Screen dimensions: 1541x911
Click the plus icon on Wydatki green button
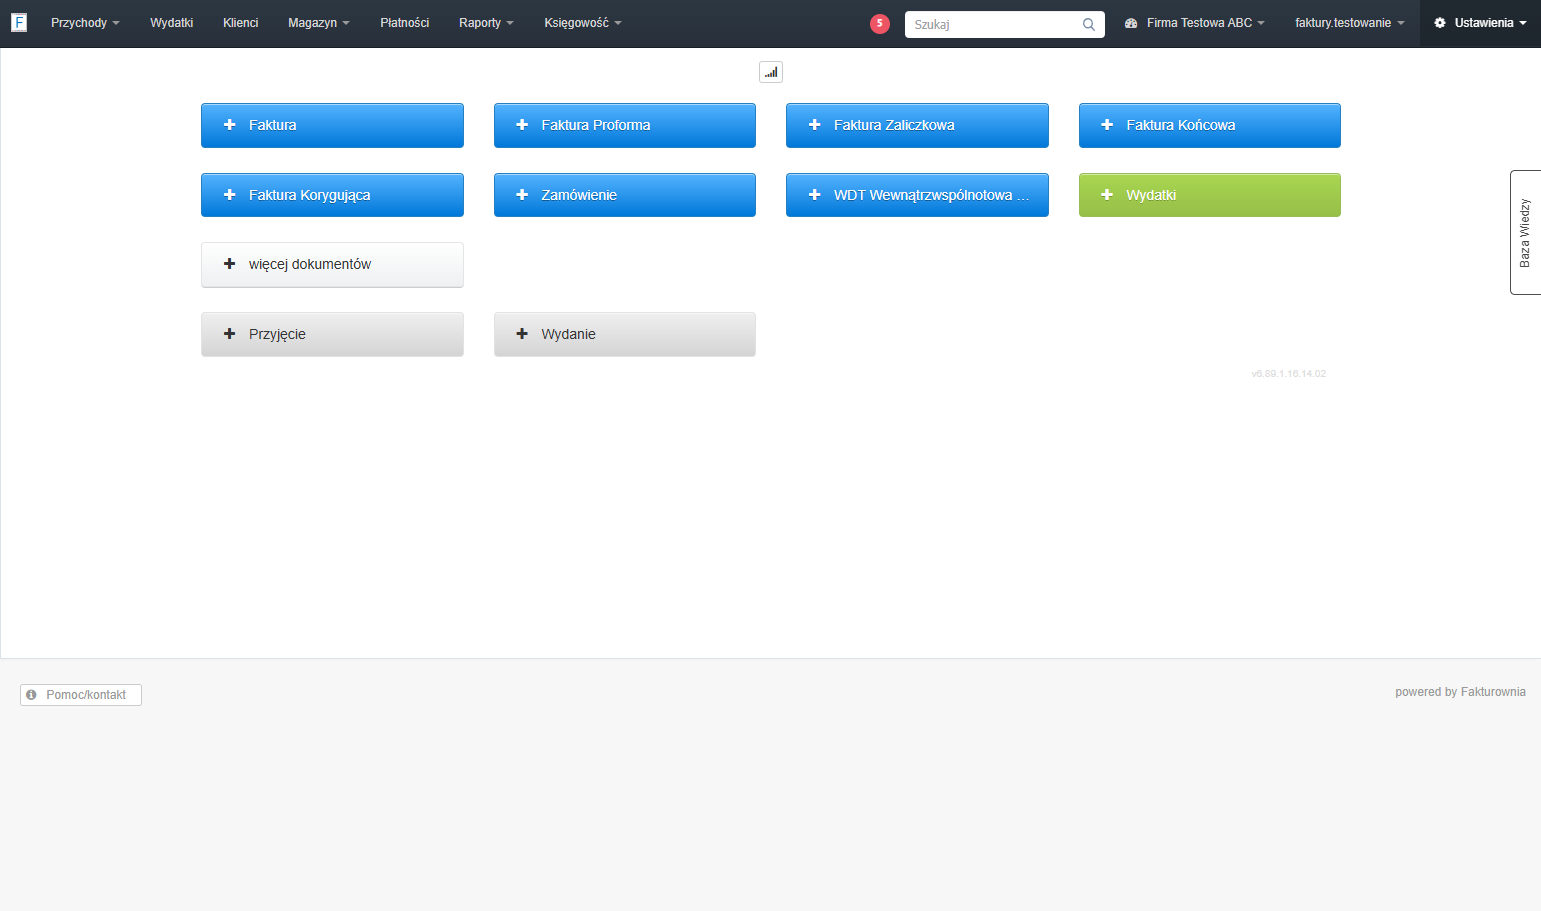tap(1107, 195)
